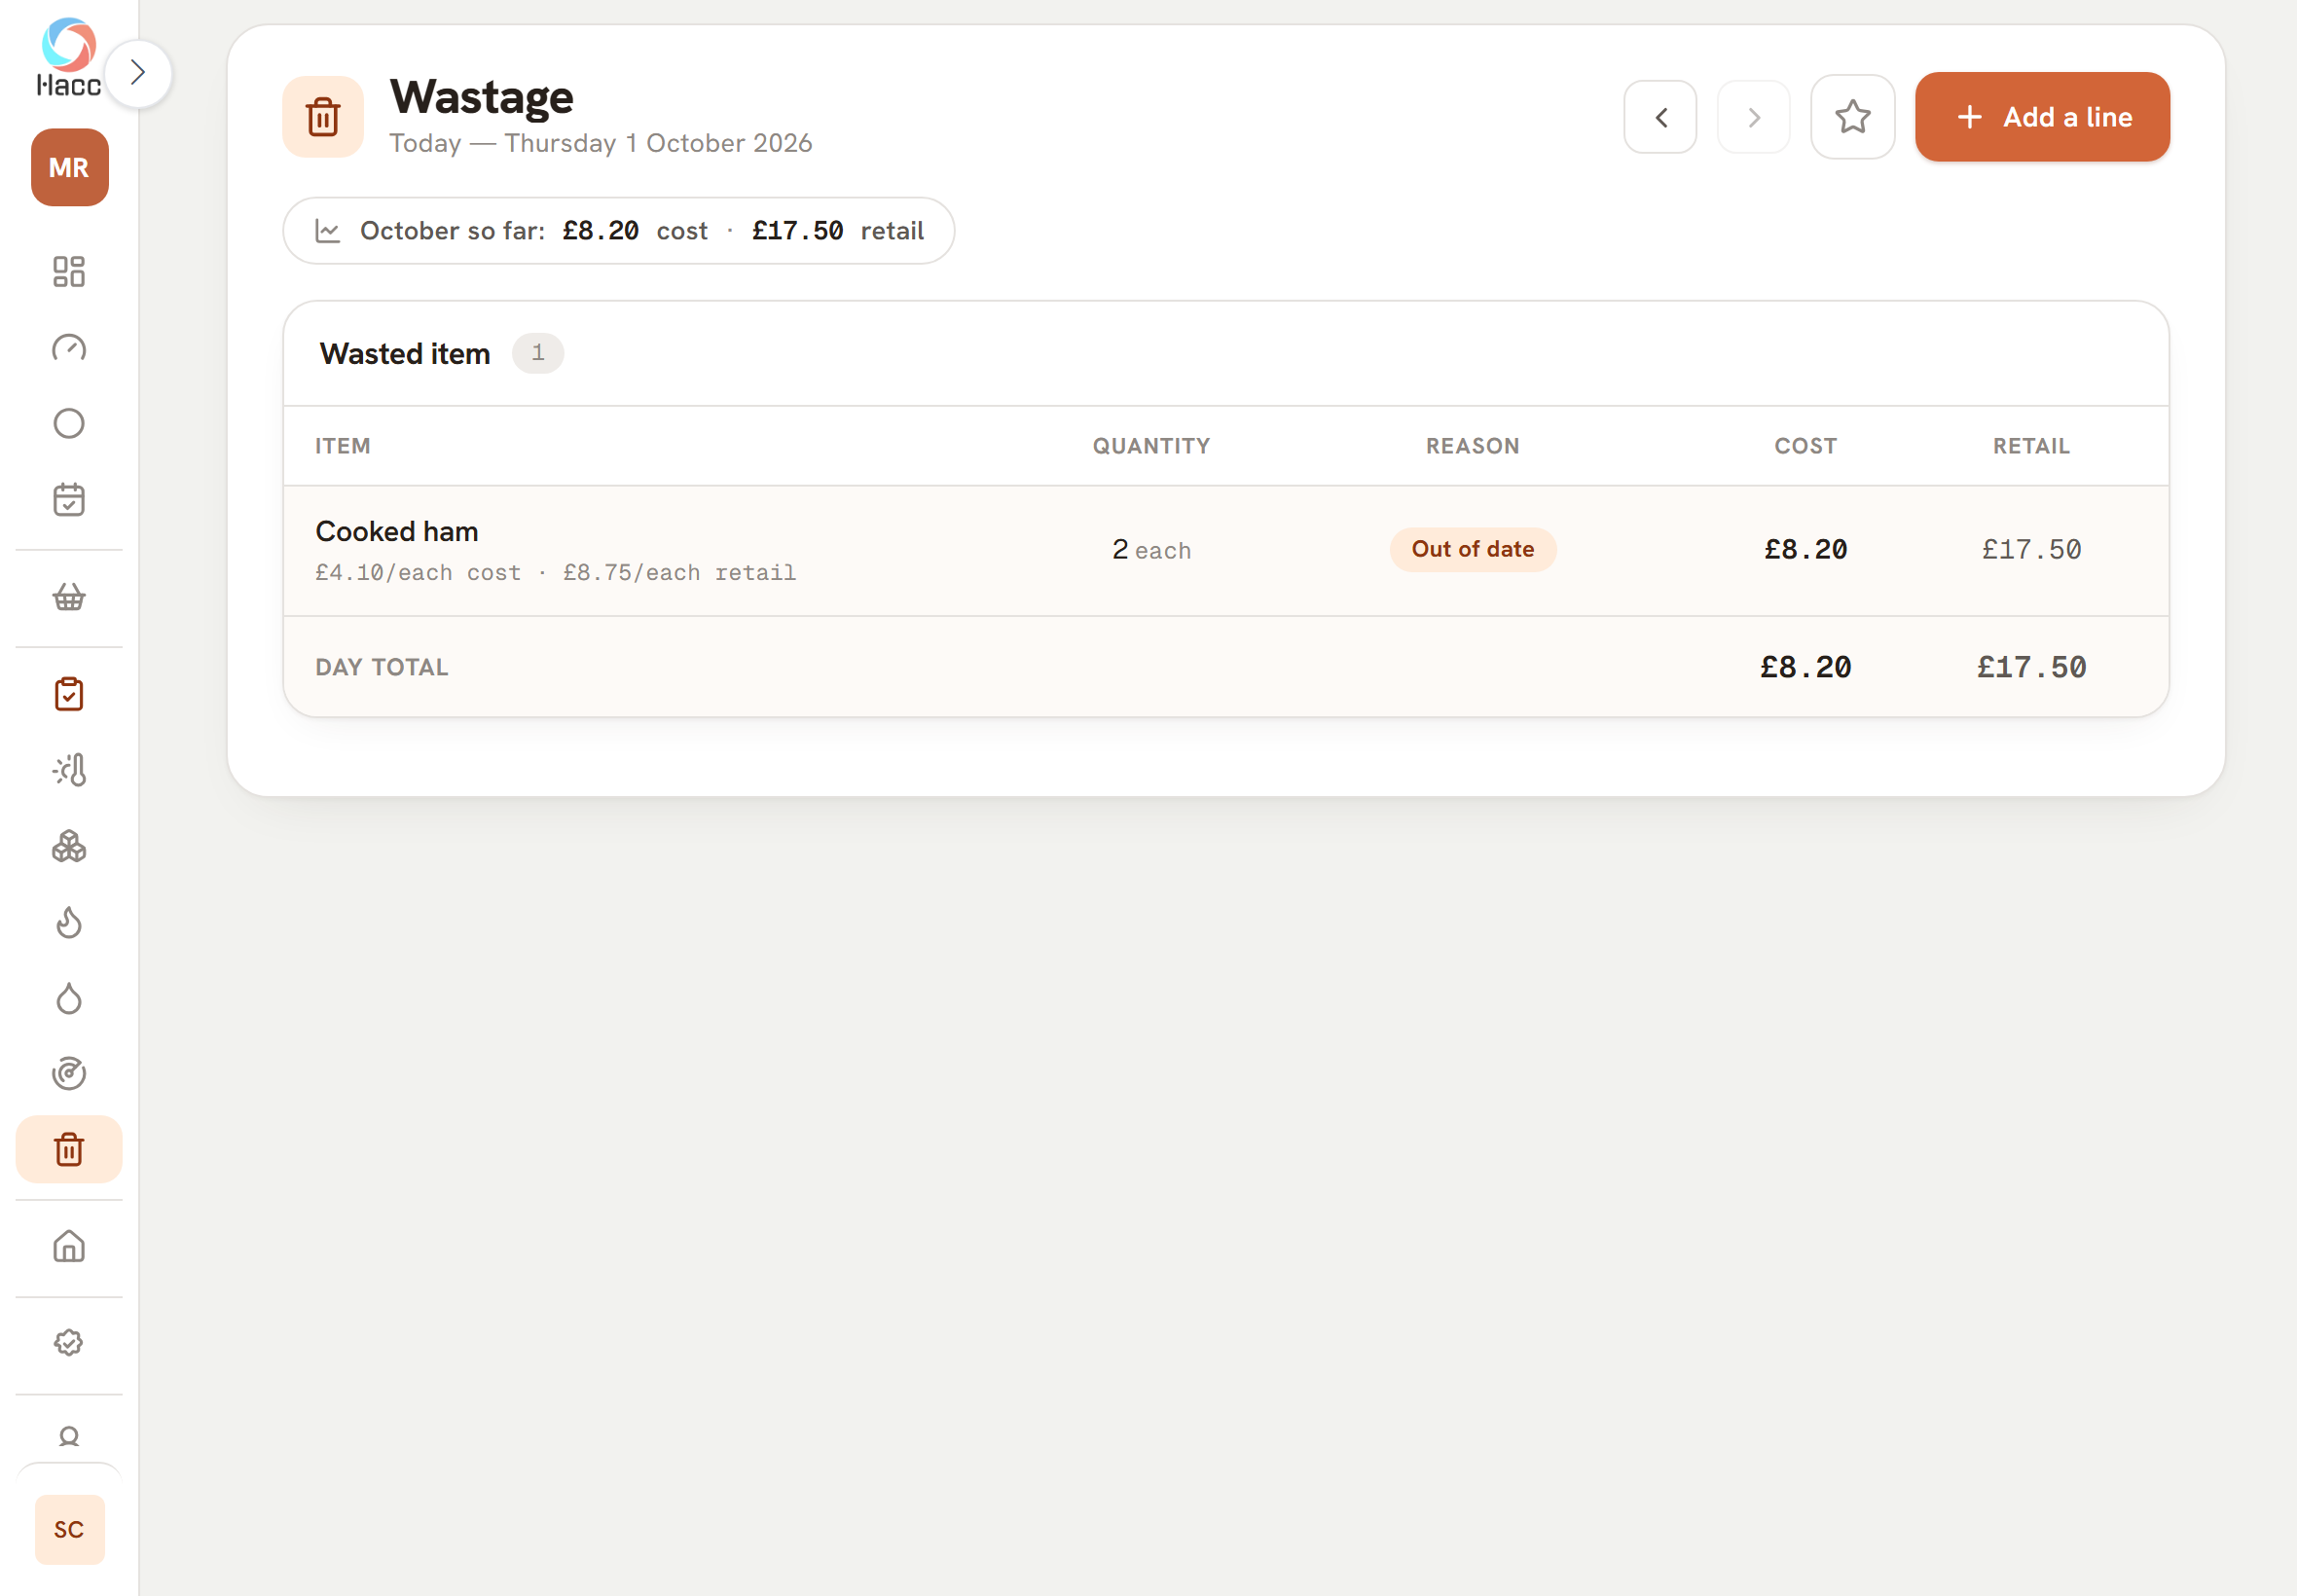Open the verified badge check icon
2297x1596 pixels.
click(69, 1343)
